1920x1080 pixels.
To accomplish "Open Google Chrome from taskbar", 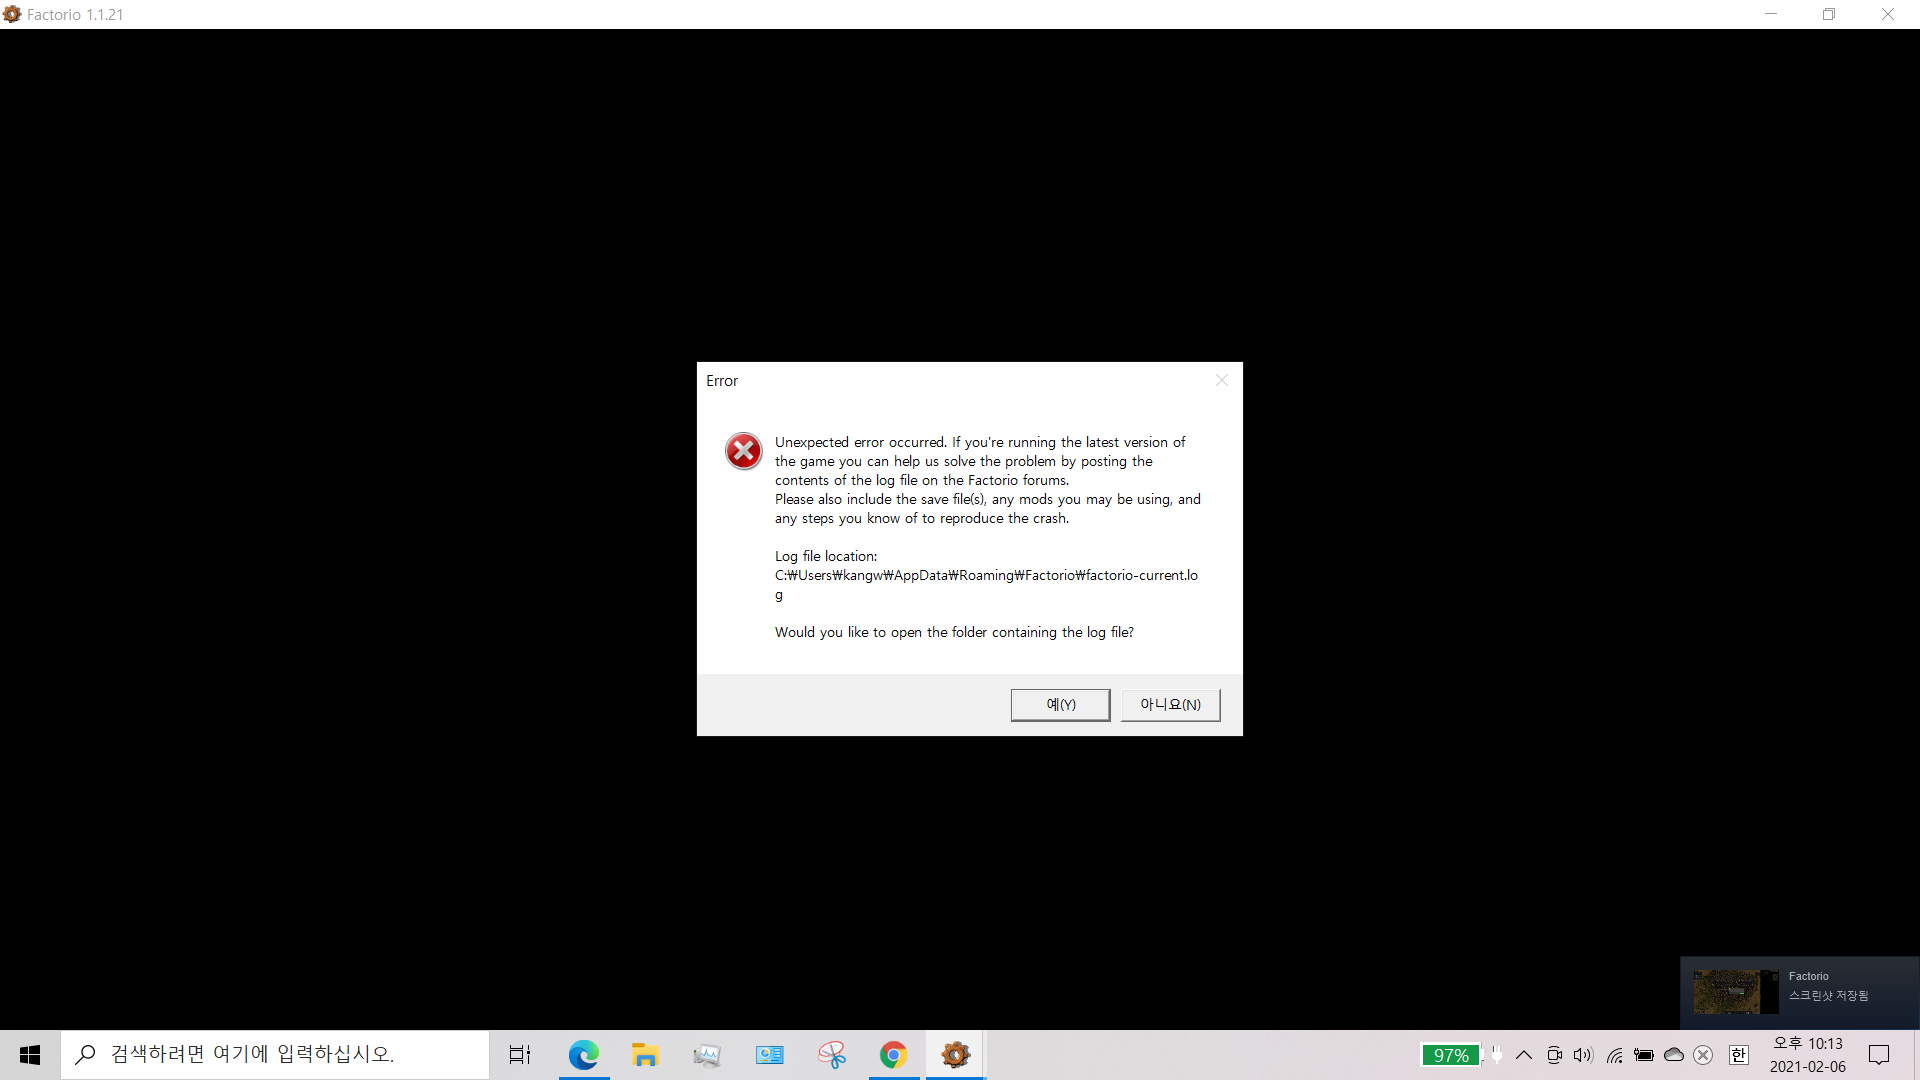I will [x=893, y=1055].
